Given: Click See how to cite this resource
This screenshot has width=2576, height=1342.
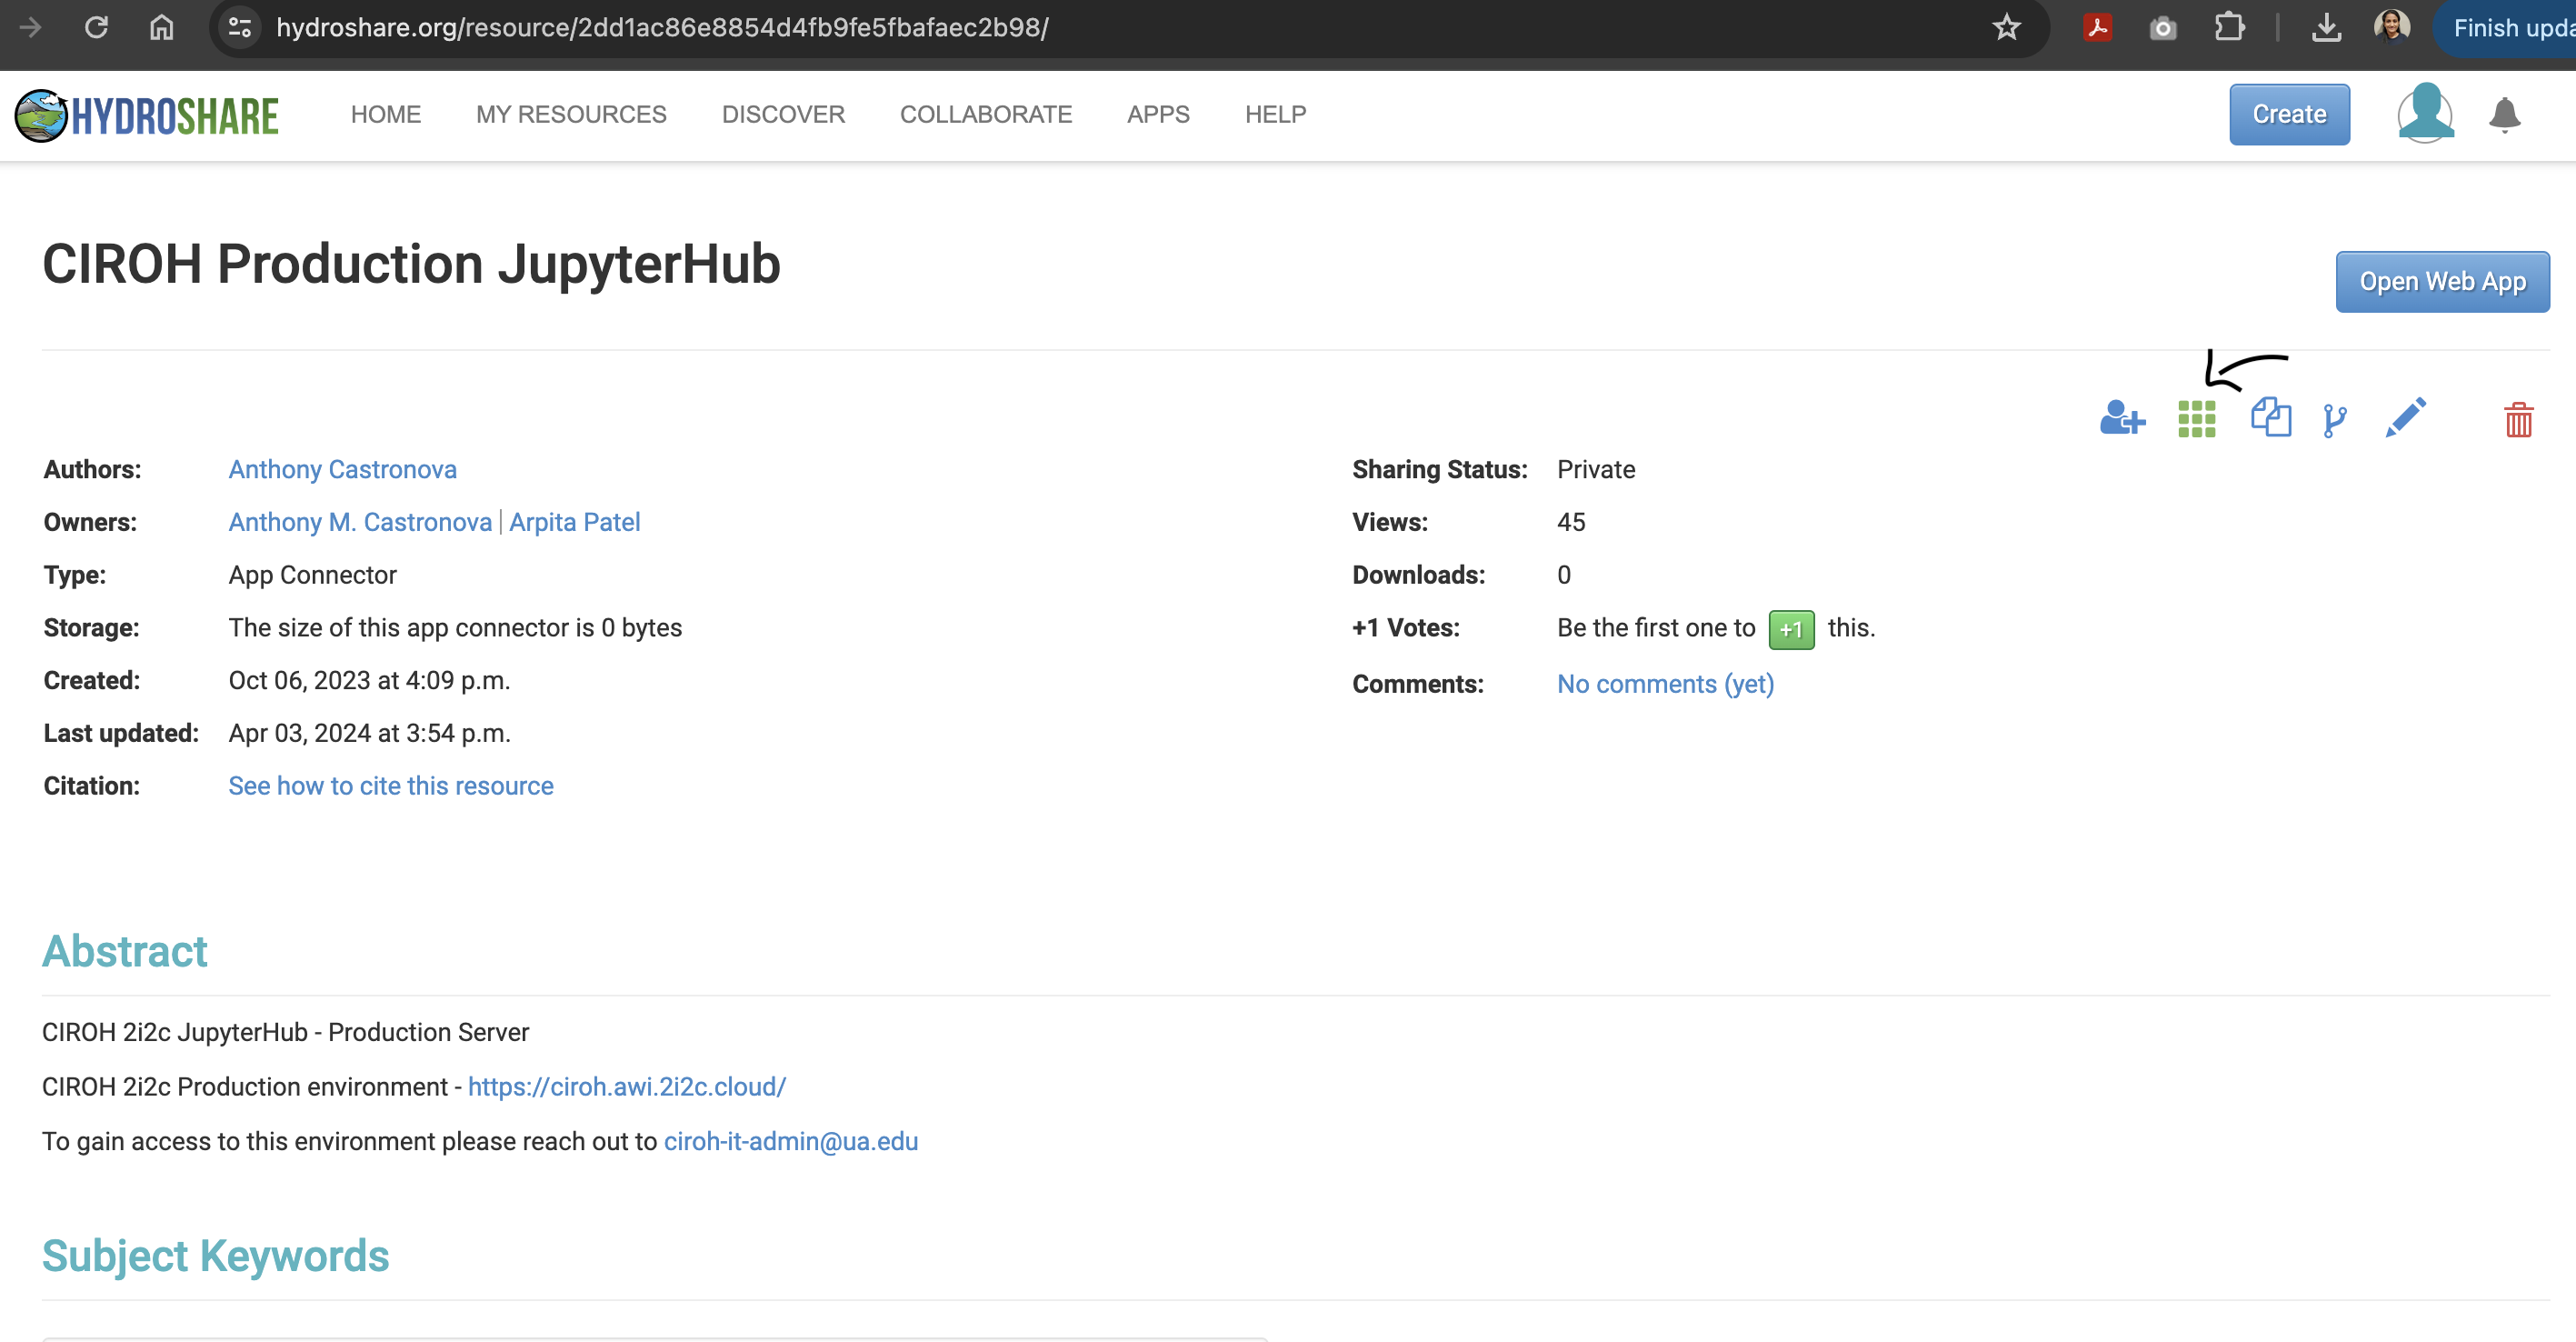Looking at the screenshot, I should [x=390, y=786].
